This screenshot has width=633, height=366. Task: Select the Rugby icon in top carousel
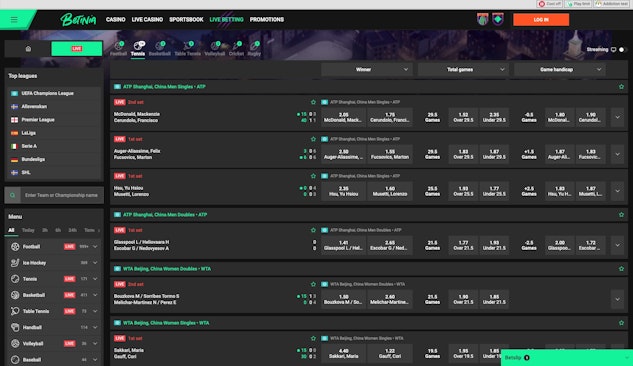(254, 48)
